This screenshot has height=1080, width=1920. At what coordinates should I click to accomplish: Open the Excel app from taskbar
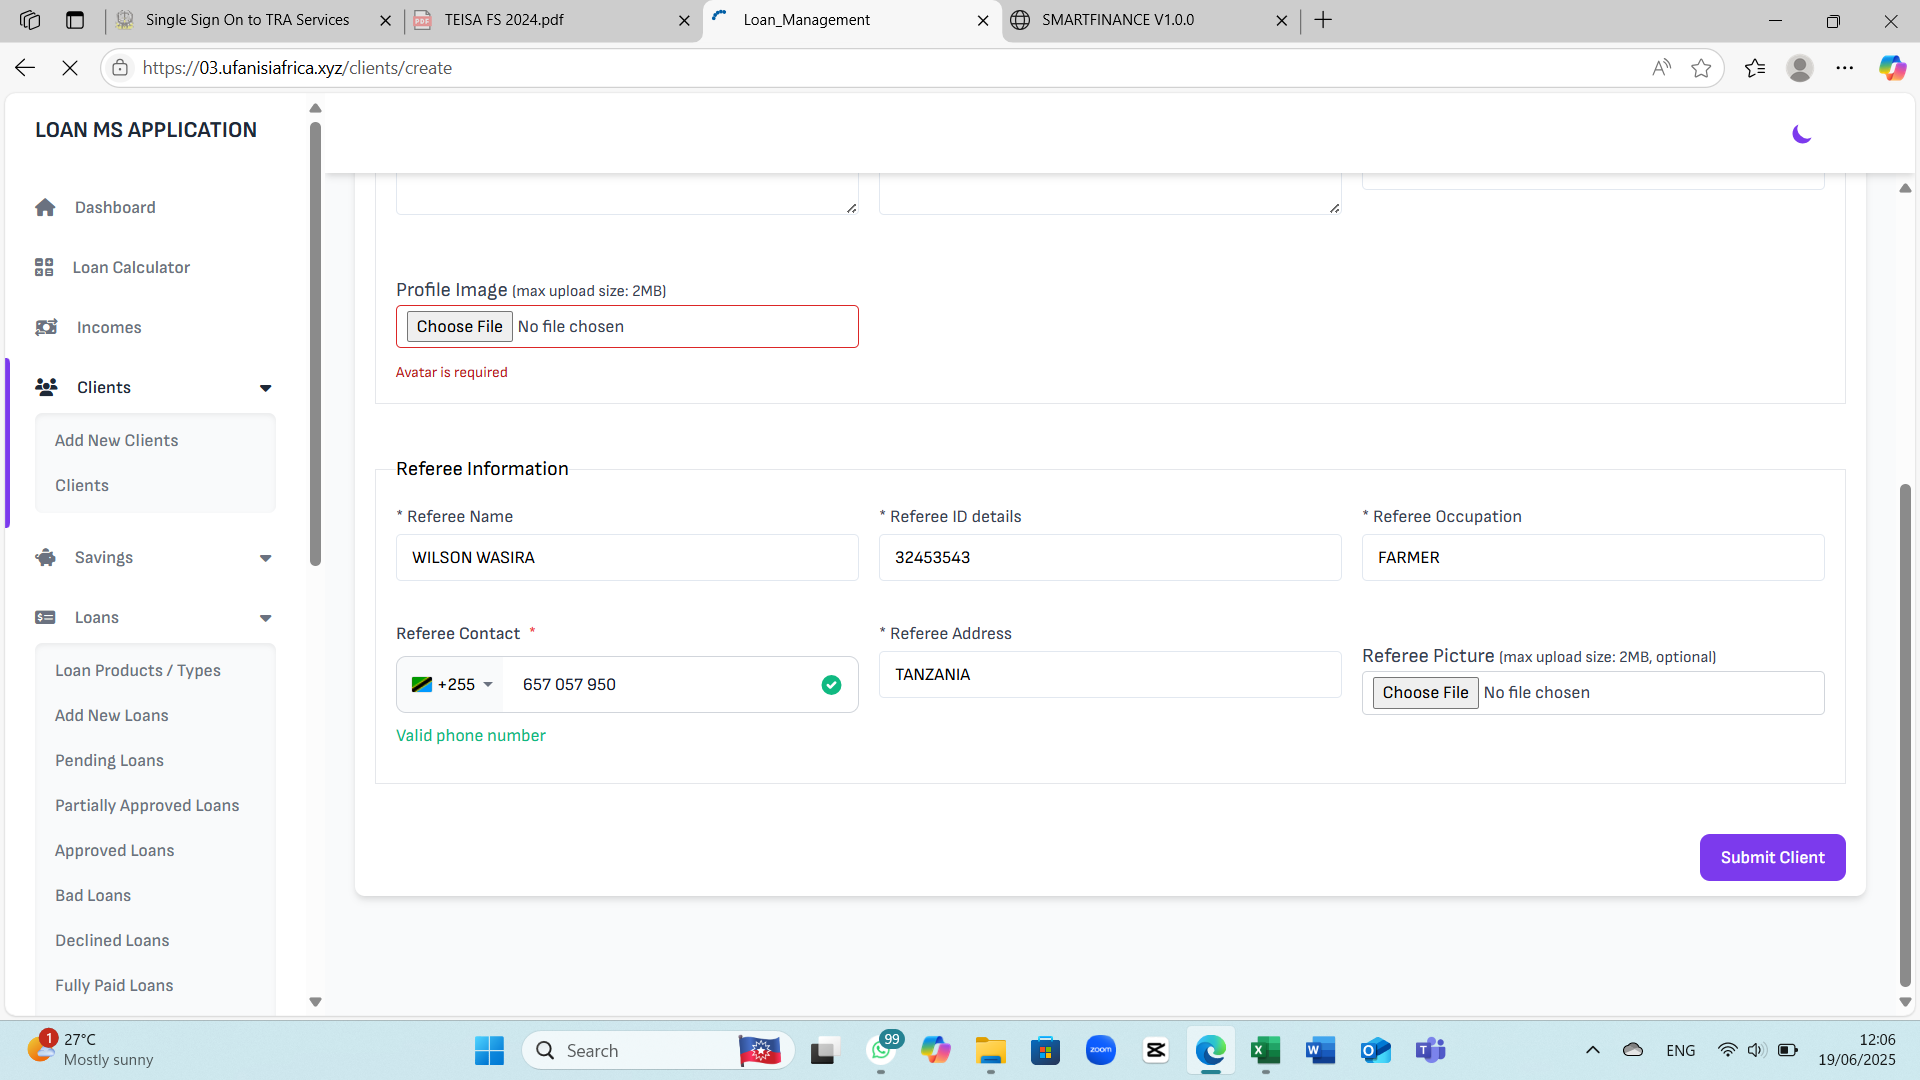tap(1265, 1050)
